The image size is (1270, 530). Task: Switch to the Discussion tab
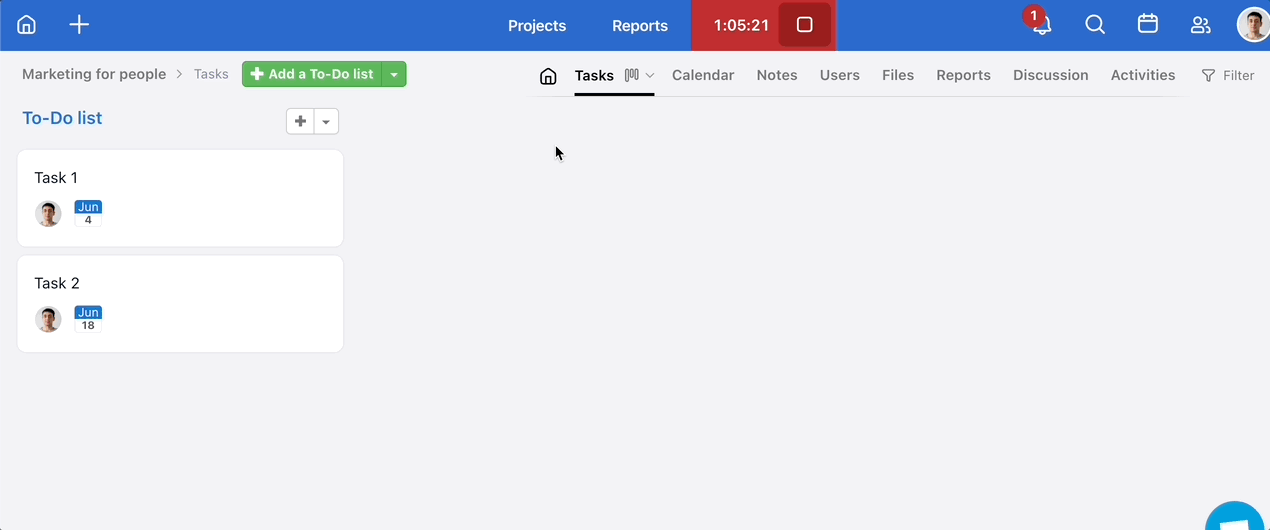tap(1051, 75)
